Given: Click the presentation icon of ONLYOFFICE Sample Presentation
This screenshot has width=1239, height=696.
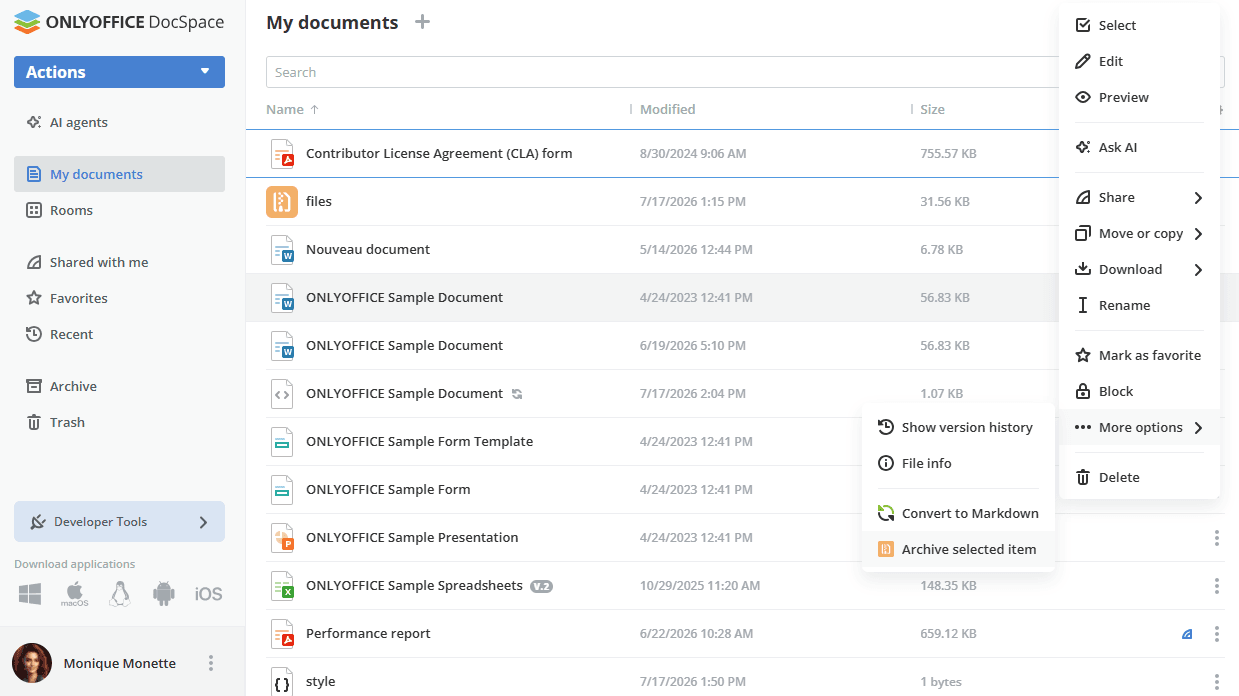Looking at the screenshot, I should coord(282,538).
